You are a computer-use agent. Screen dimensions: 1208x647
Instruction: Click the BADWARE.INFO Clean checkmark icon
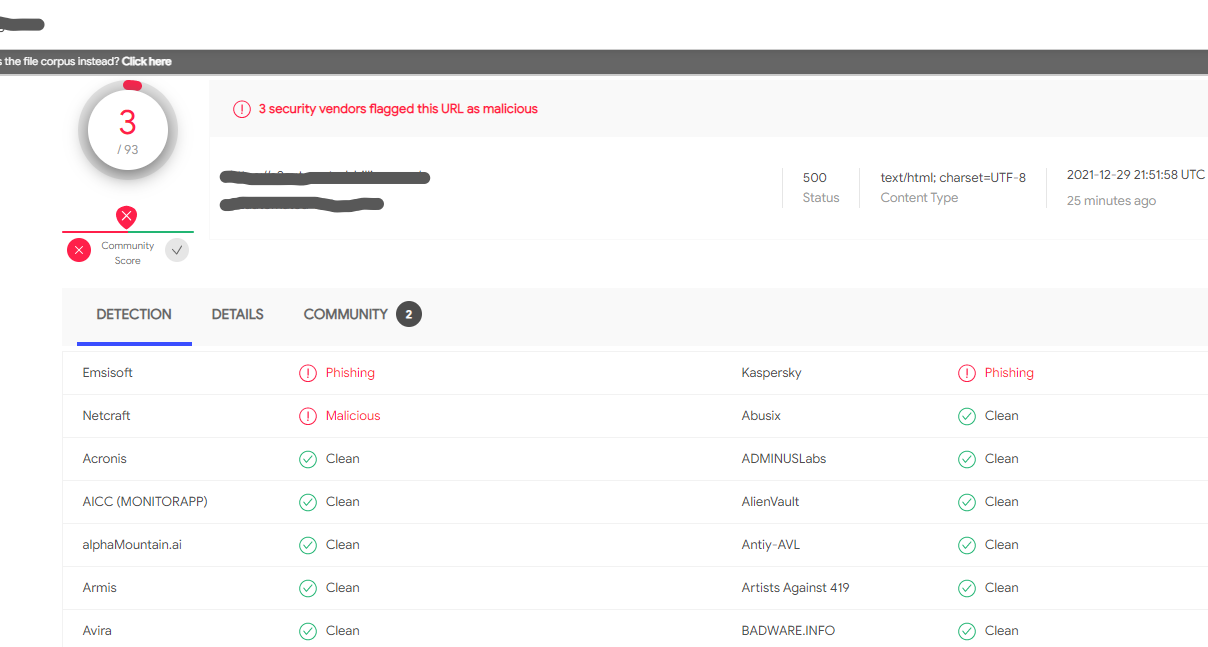[967, 631]
